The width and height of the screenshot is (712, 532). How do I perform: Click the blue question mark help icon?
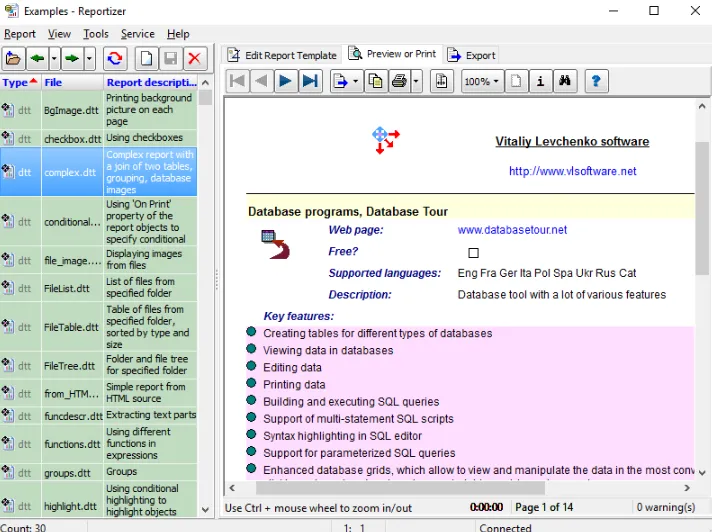pyautogui.click(x=596, y=81)
